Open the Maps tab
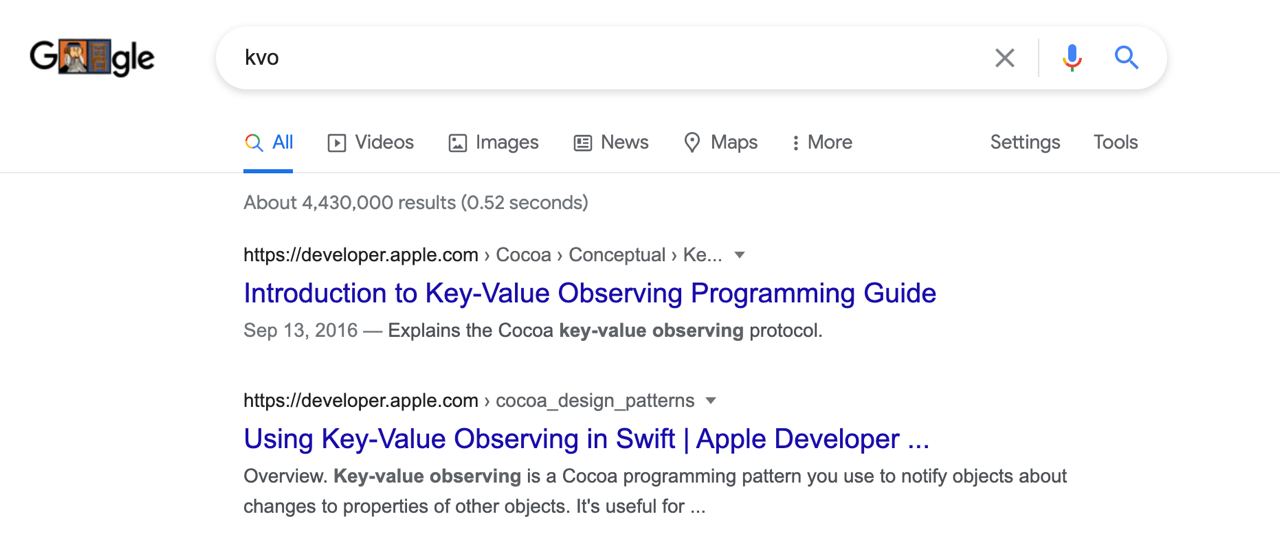The image size is (1280, 550). click(721, 142)
